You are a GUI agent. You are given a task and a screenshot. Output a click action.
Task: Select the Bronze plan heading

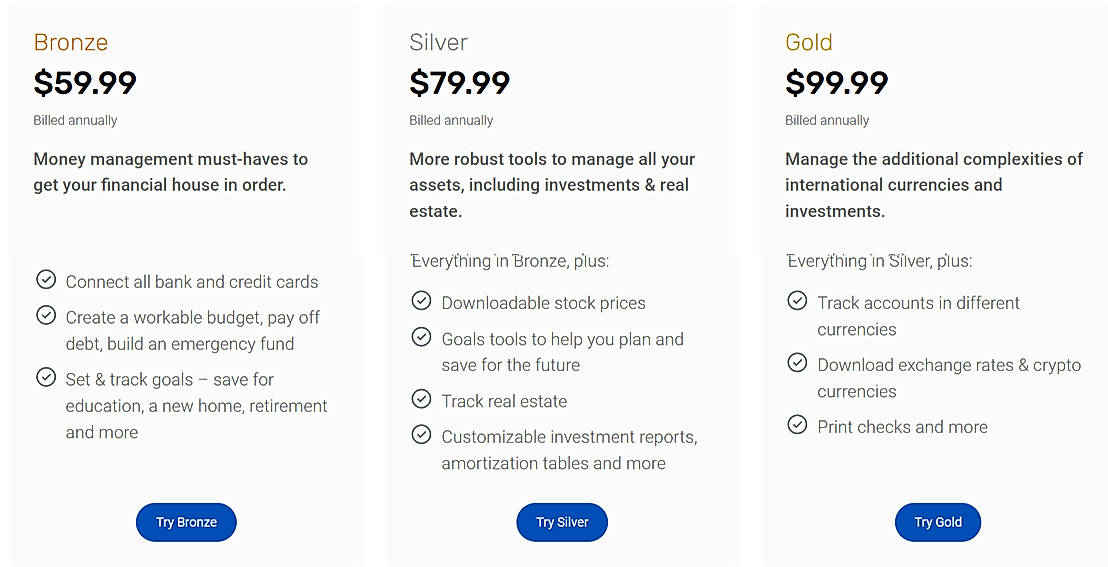70,42
